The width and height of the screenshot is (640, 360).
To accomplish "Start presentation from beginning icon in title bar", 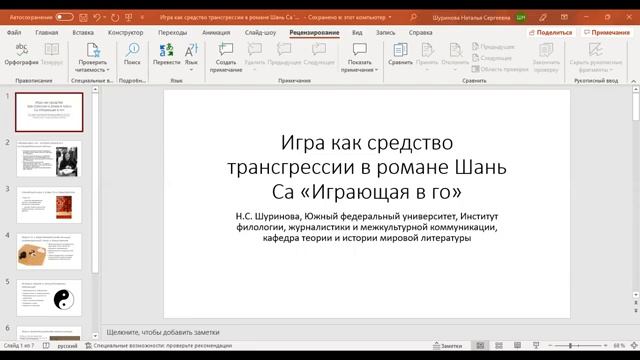I will pyautogui.click(x=129, y=18).
